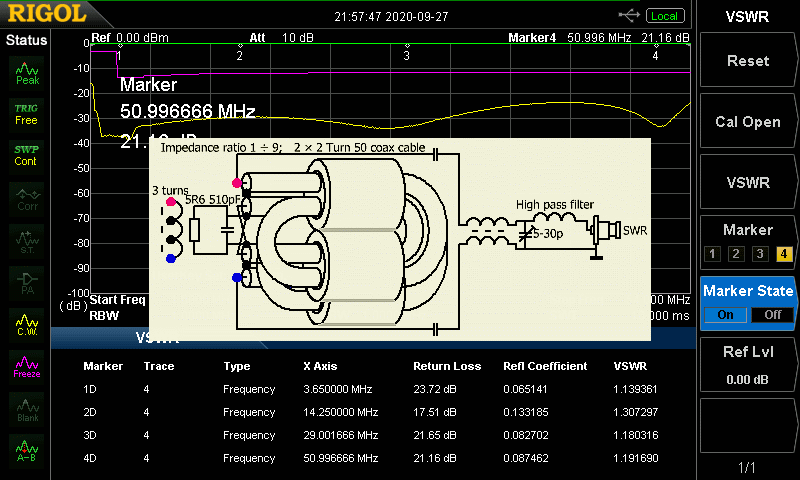The image size is (800, 480).
Task: Click the Blank trace status icon
Action: pos(27,408)
